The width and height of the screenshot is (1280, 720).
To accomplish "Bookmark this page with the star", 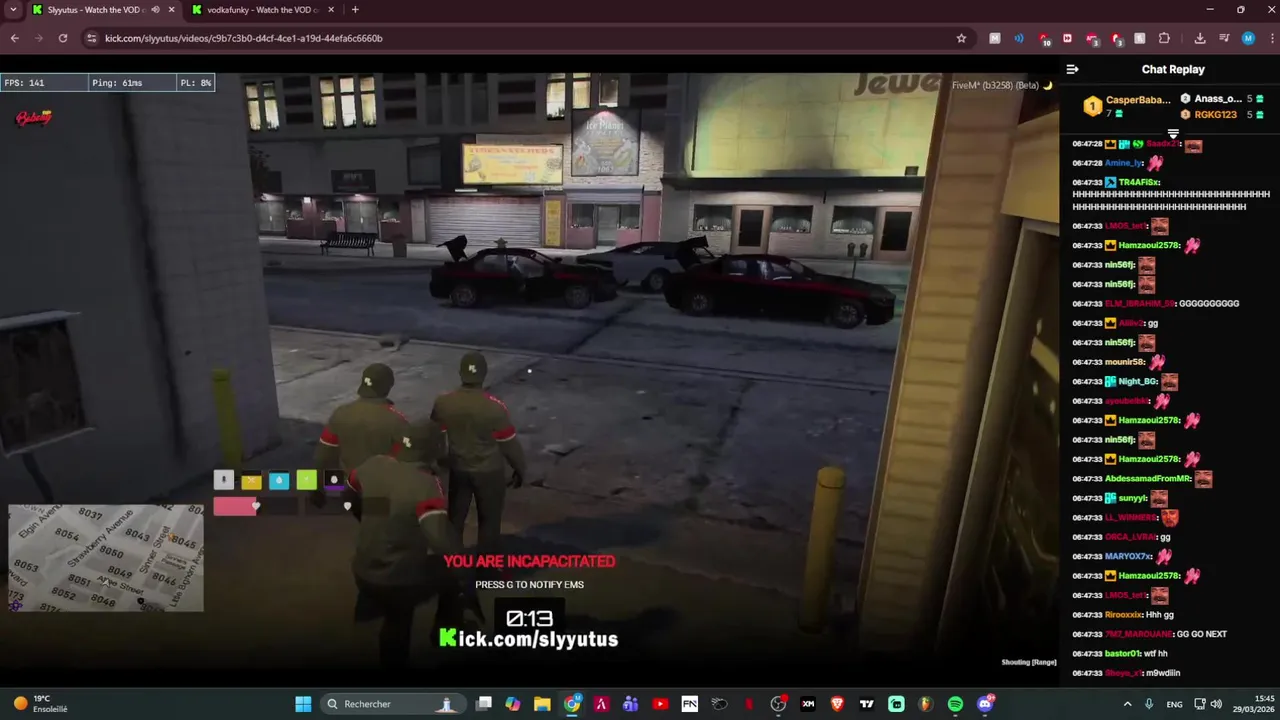I will (x=961, y=38).
